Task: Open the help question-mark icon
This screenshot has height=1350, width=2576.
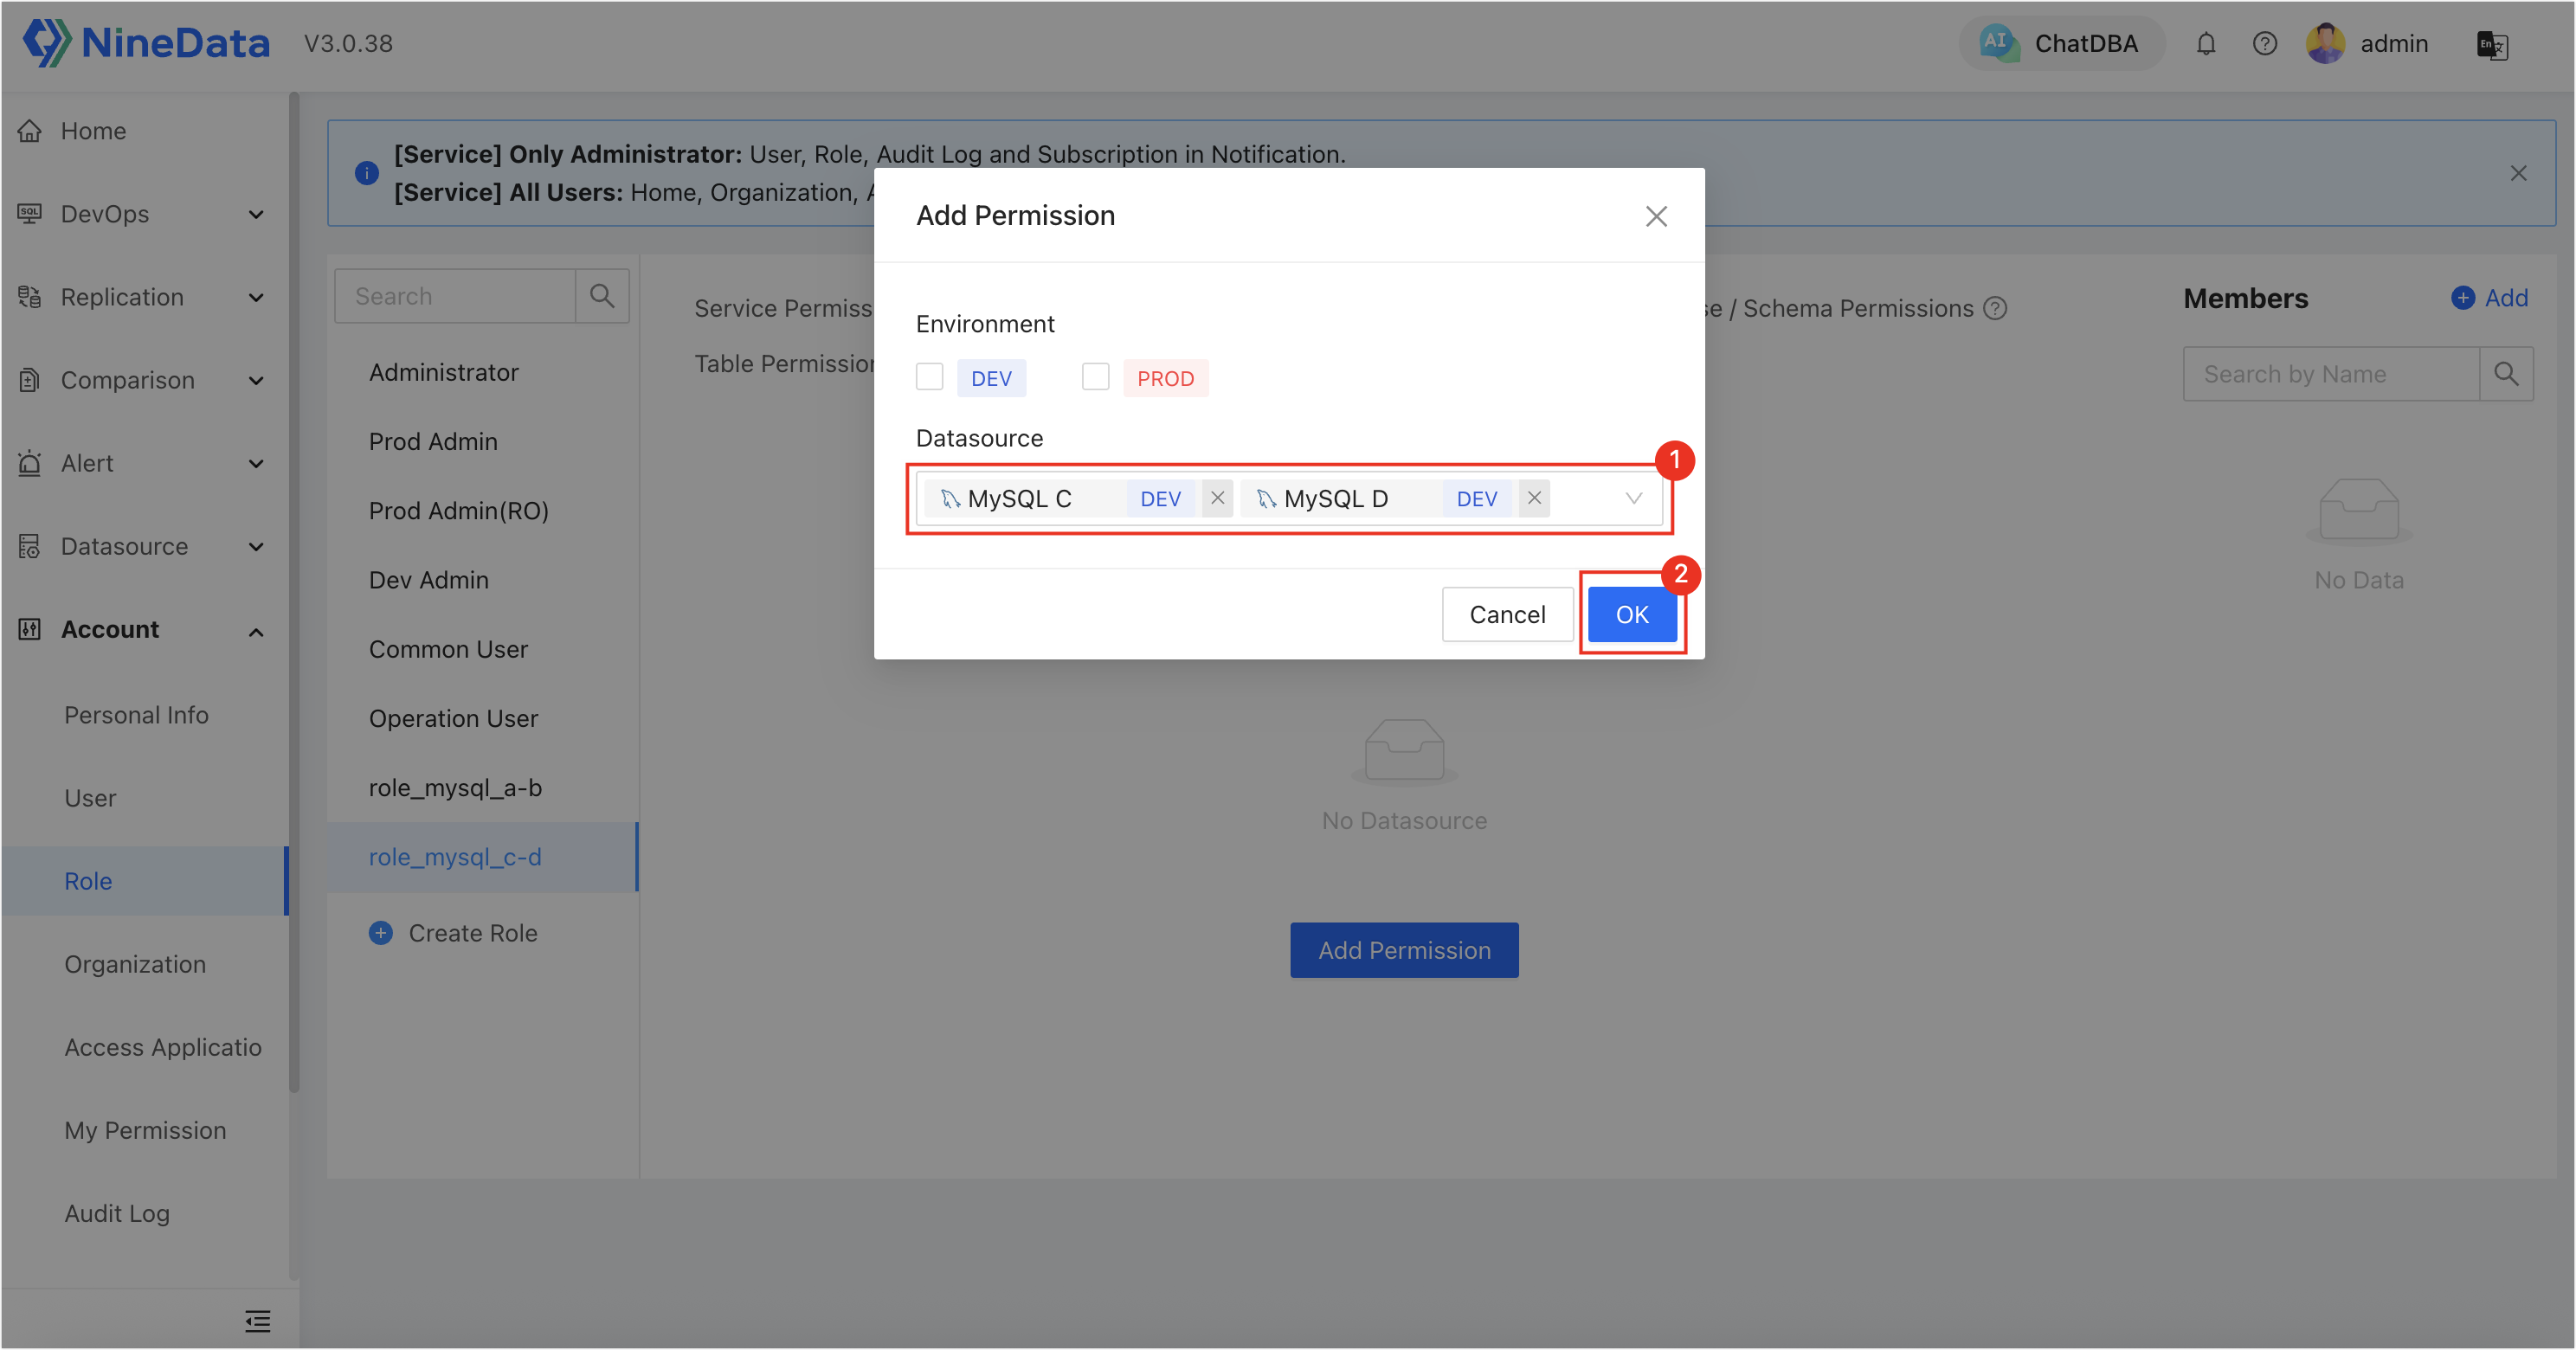Action: coord(2265,44)
